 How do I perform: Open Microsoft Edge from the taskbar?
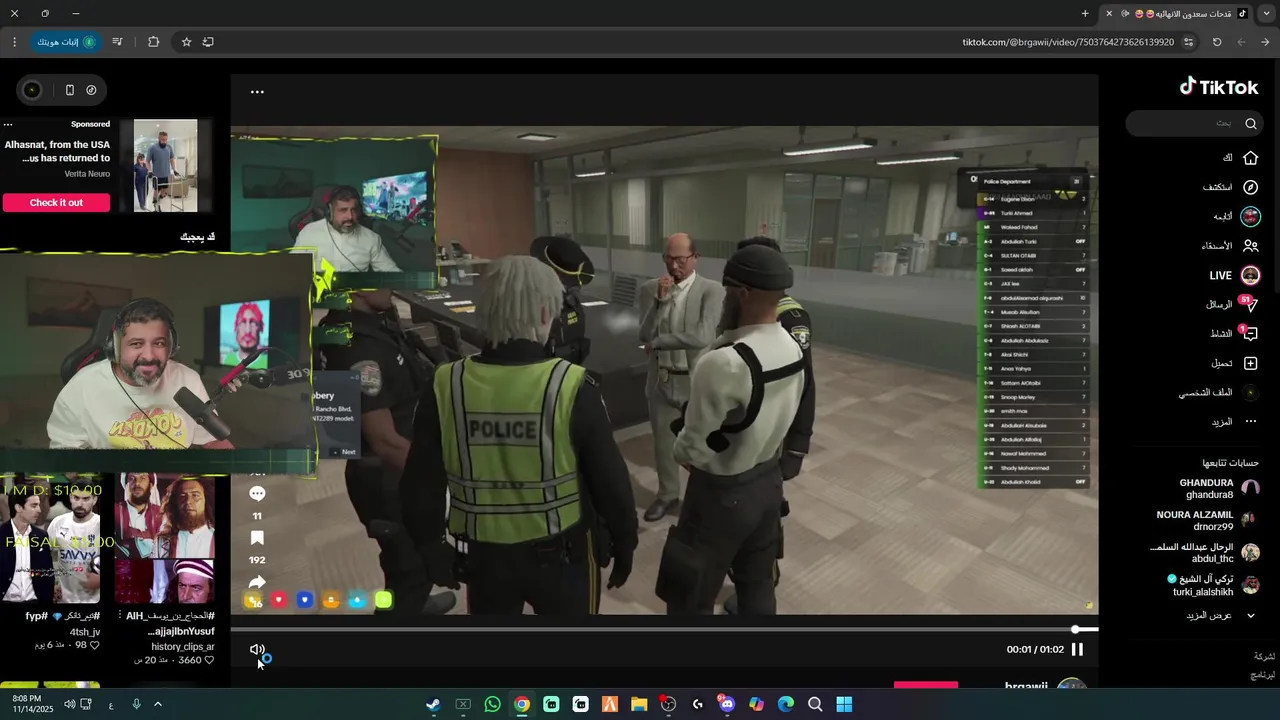point(786,704)
